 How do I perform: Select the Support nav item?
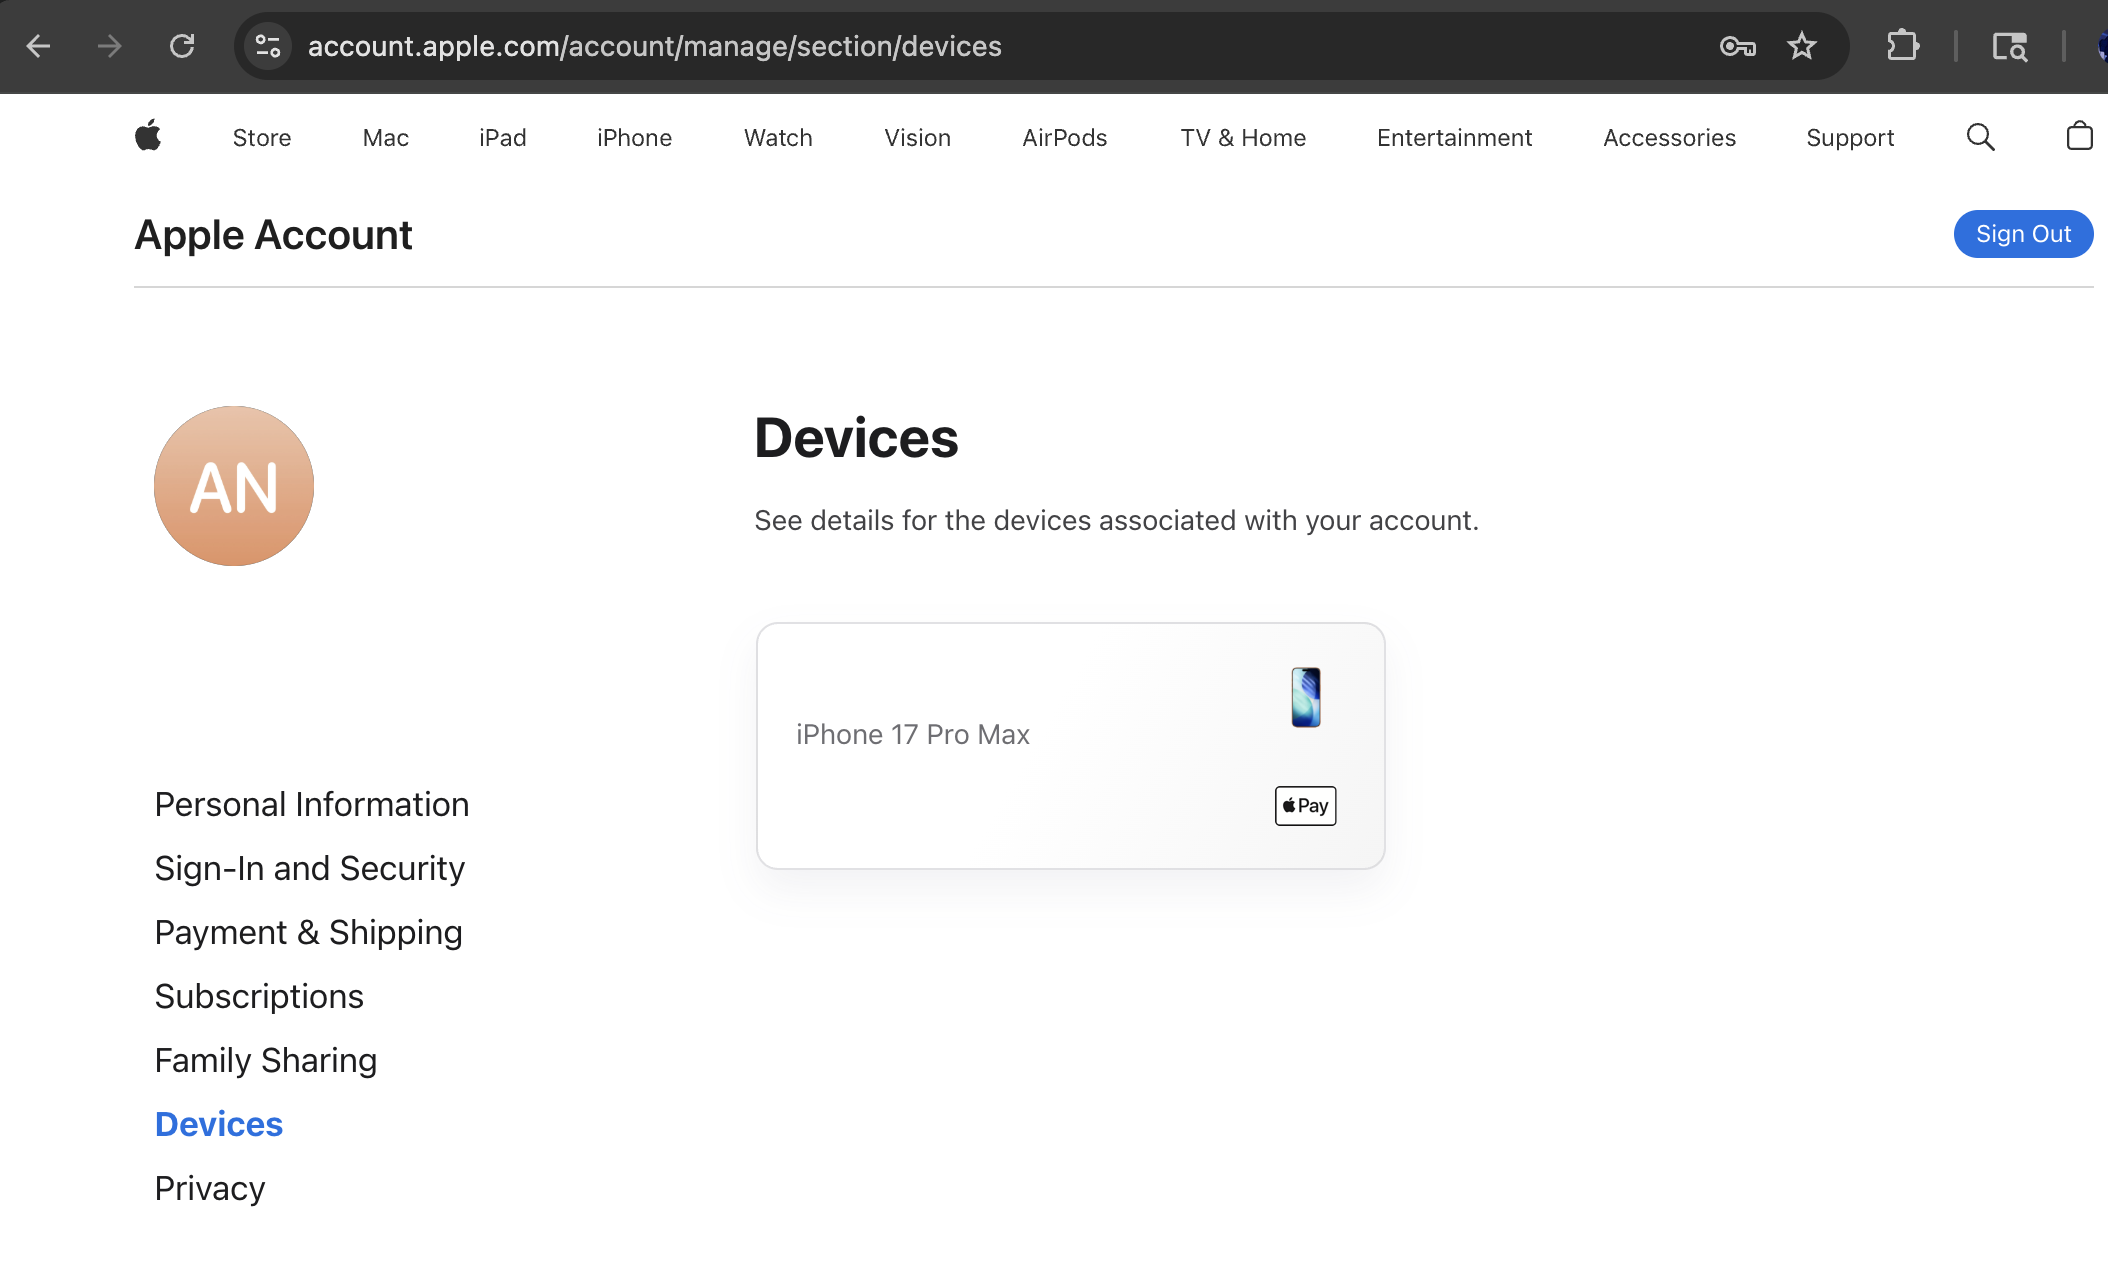[x=1849, y=138]
